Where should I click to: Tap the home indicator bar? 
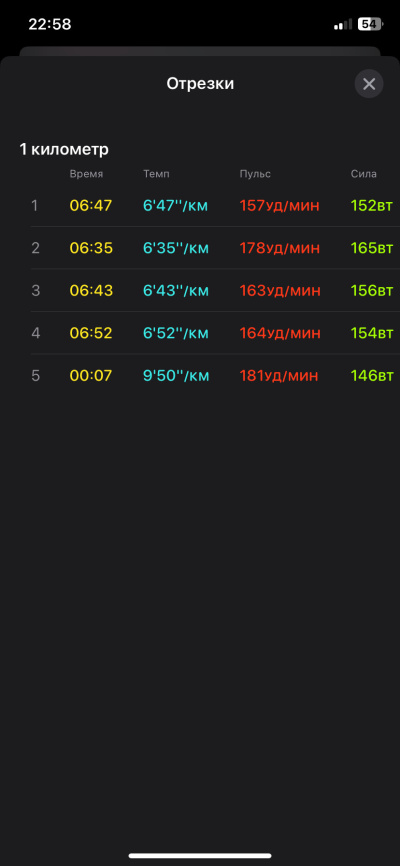coord(200,856)
